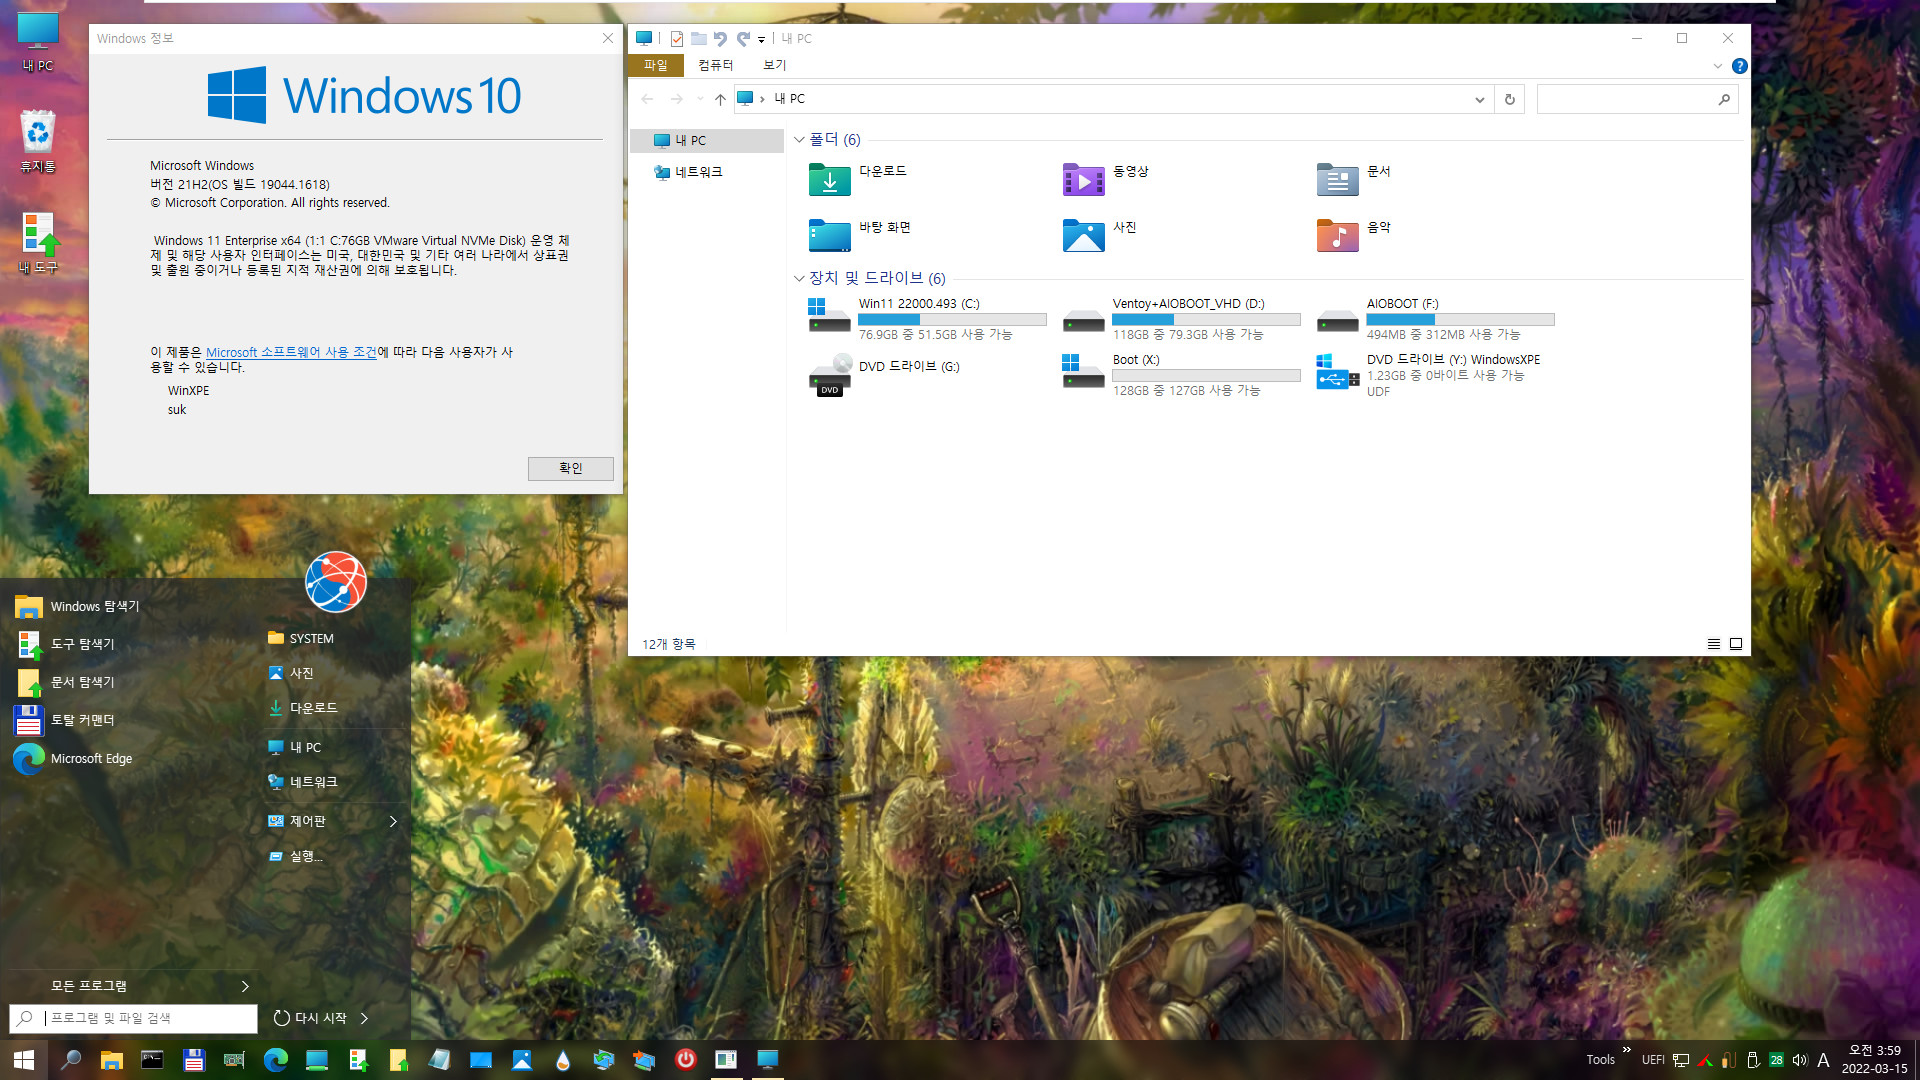Open the 다운로드 folder in Explorer
This screenshot has width=1920, height=1080.
click(859, 180)
